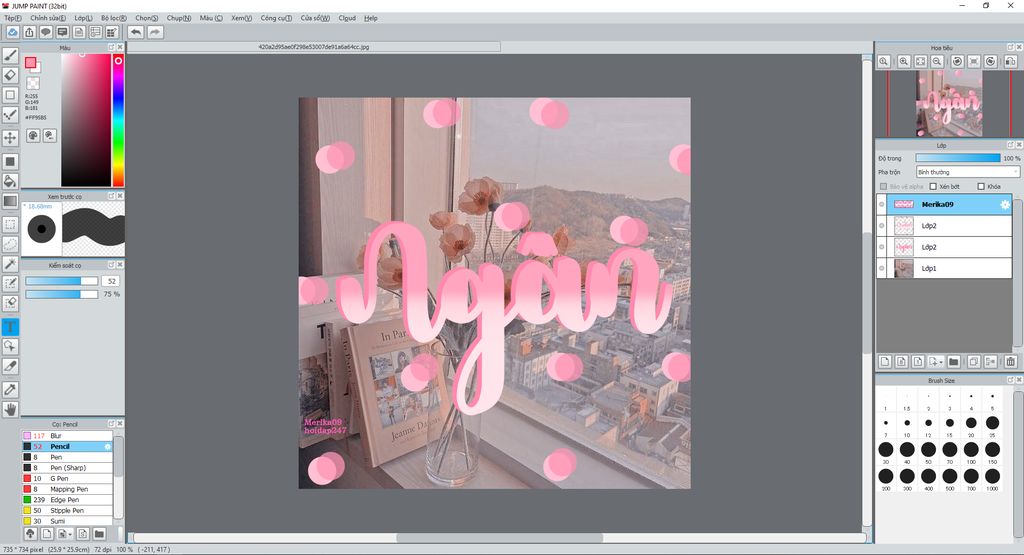Screen dimensions: 1024x555
Task: Open the Công cụ menu
Action: click(x=276, y=18)
